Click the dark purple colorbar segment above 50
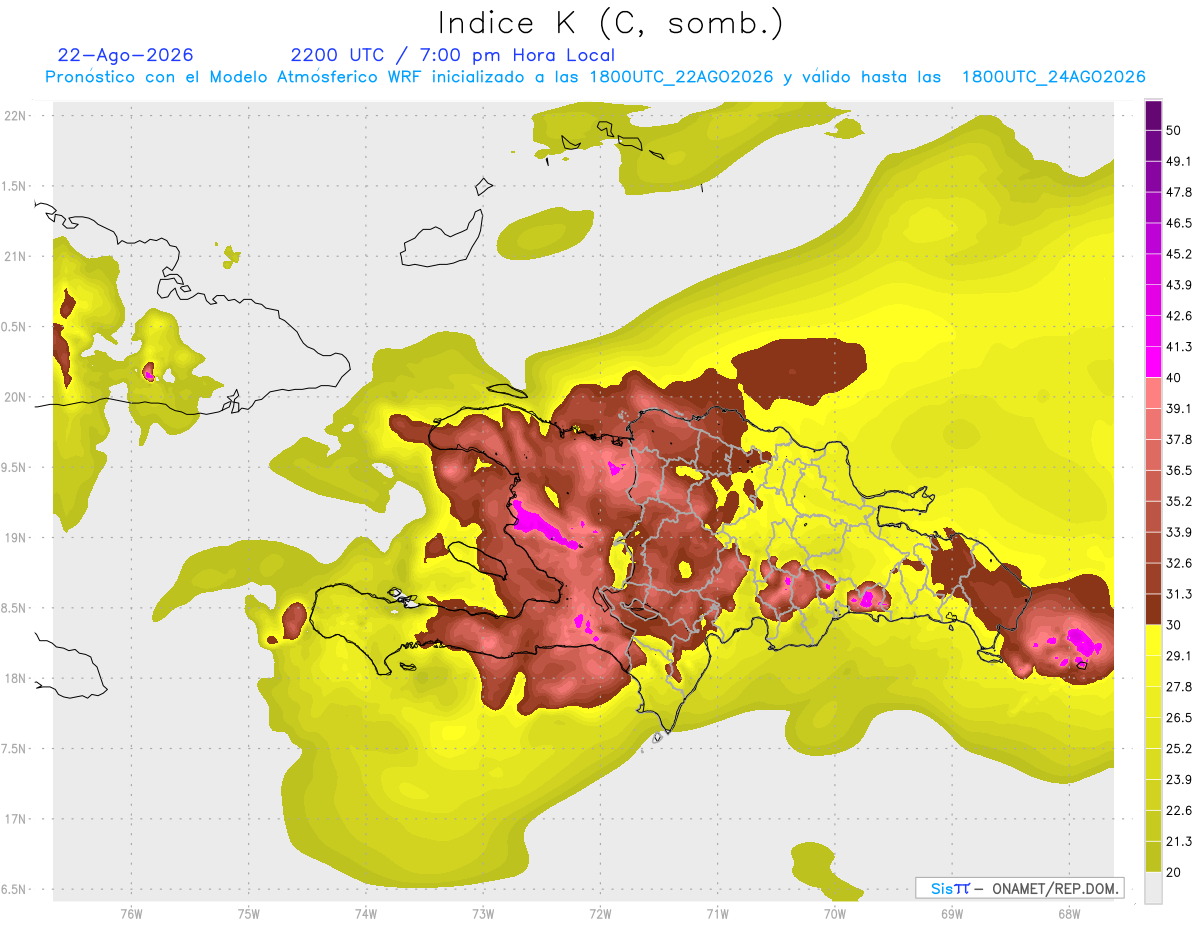Viewport: 1200px width, 927px height. coord(1153,116)
